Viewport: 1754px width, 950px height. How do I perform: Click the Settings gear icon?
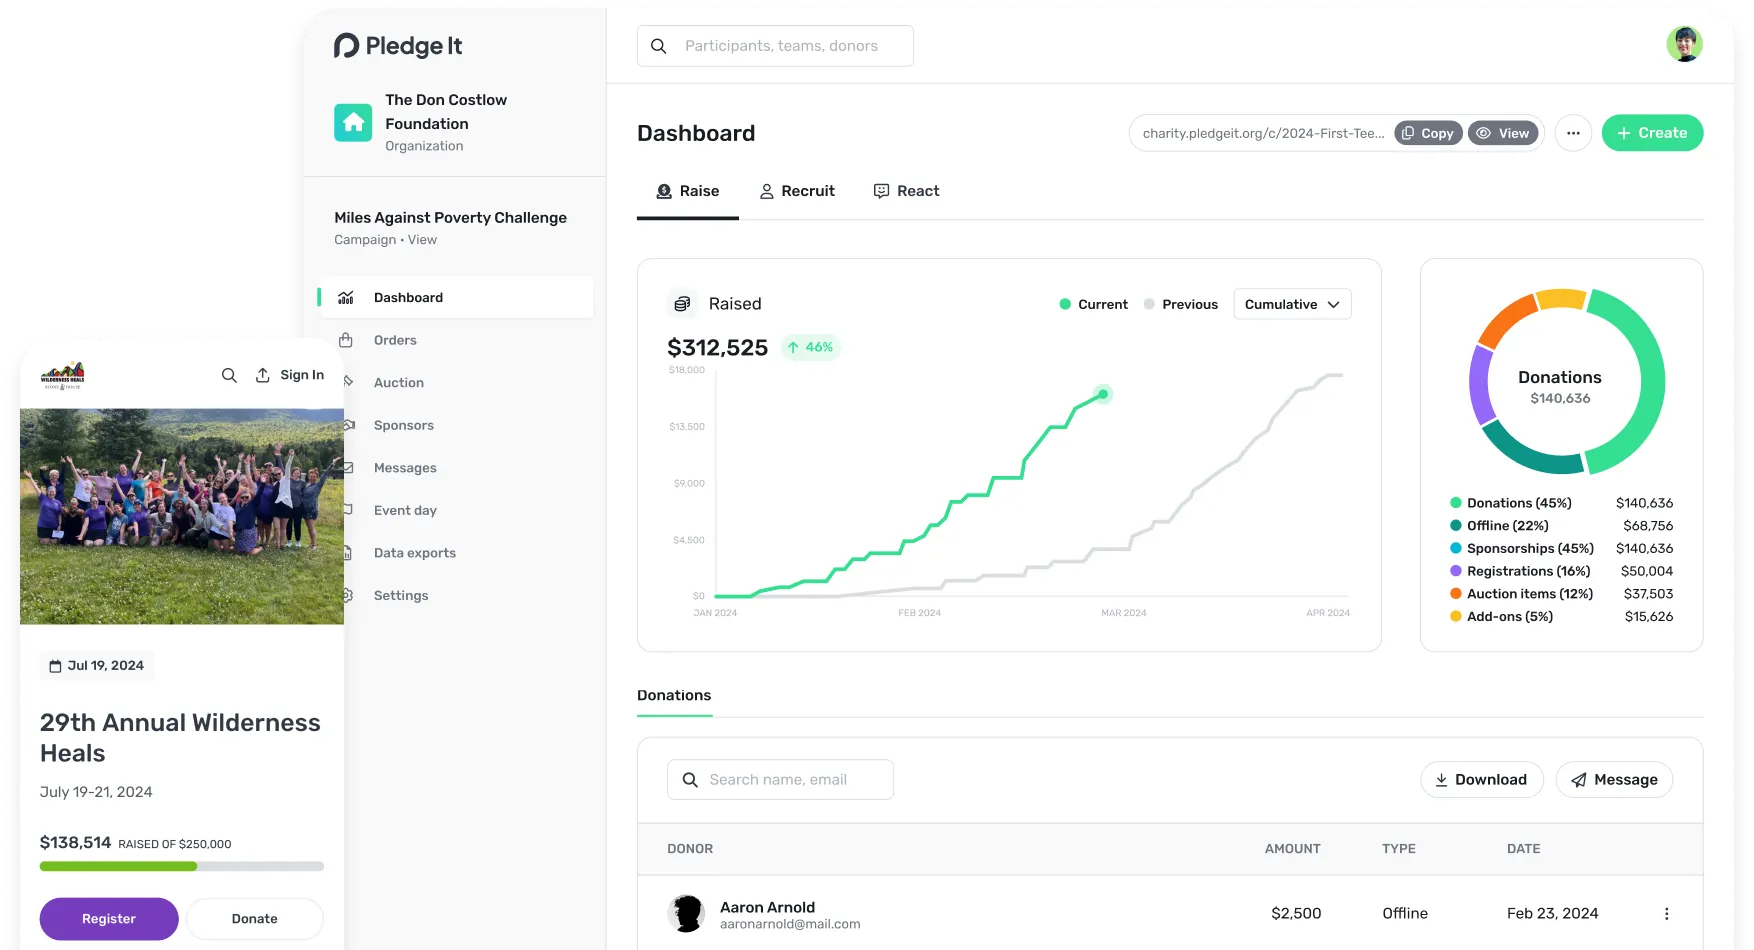[x=347, y=595]
